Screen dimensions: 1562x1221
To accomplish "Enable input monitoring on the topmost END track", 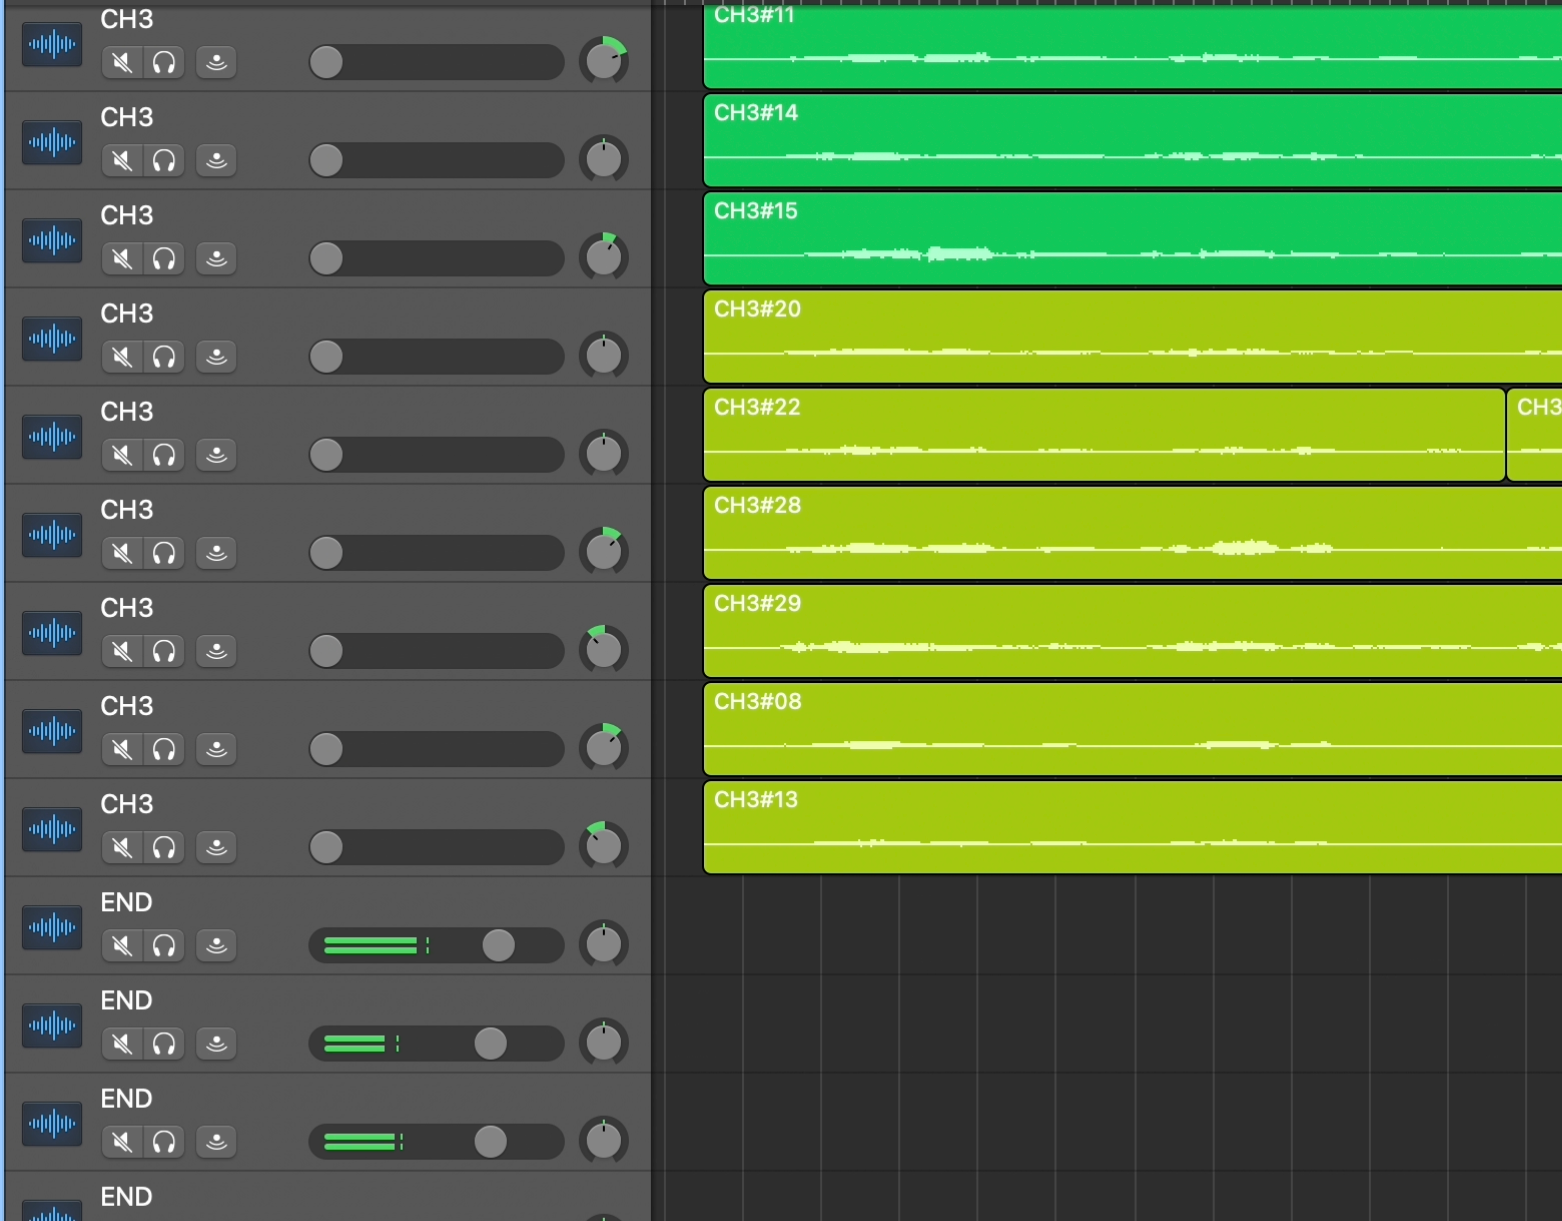I will tap(216, 945).
